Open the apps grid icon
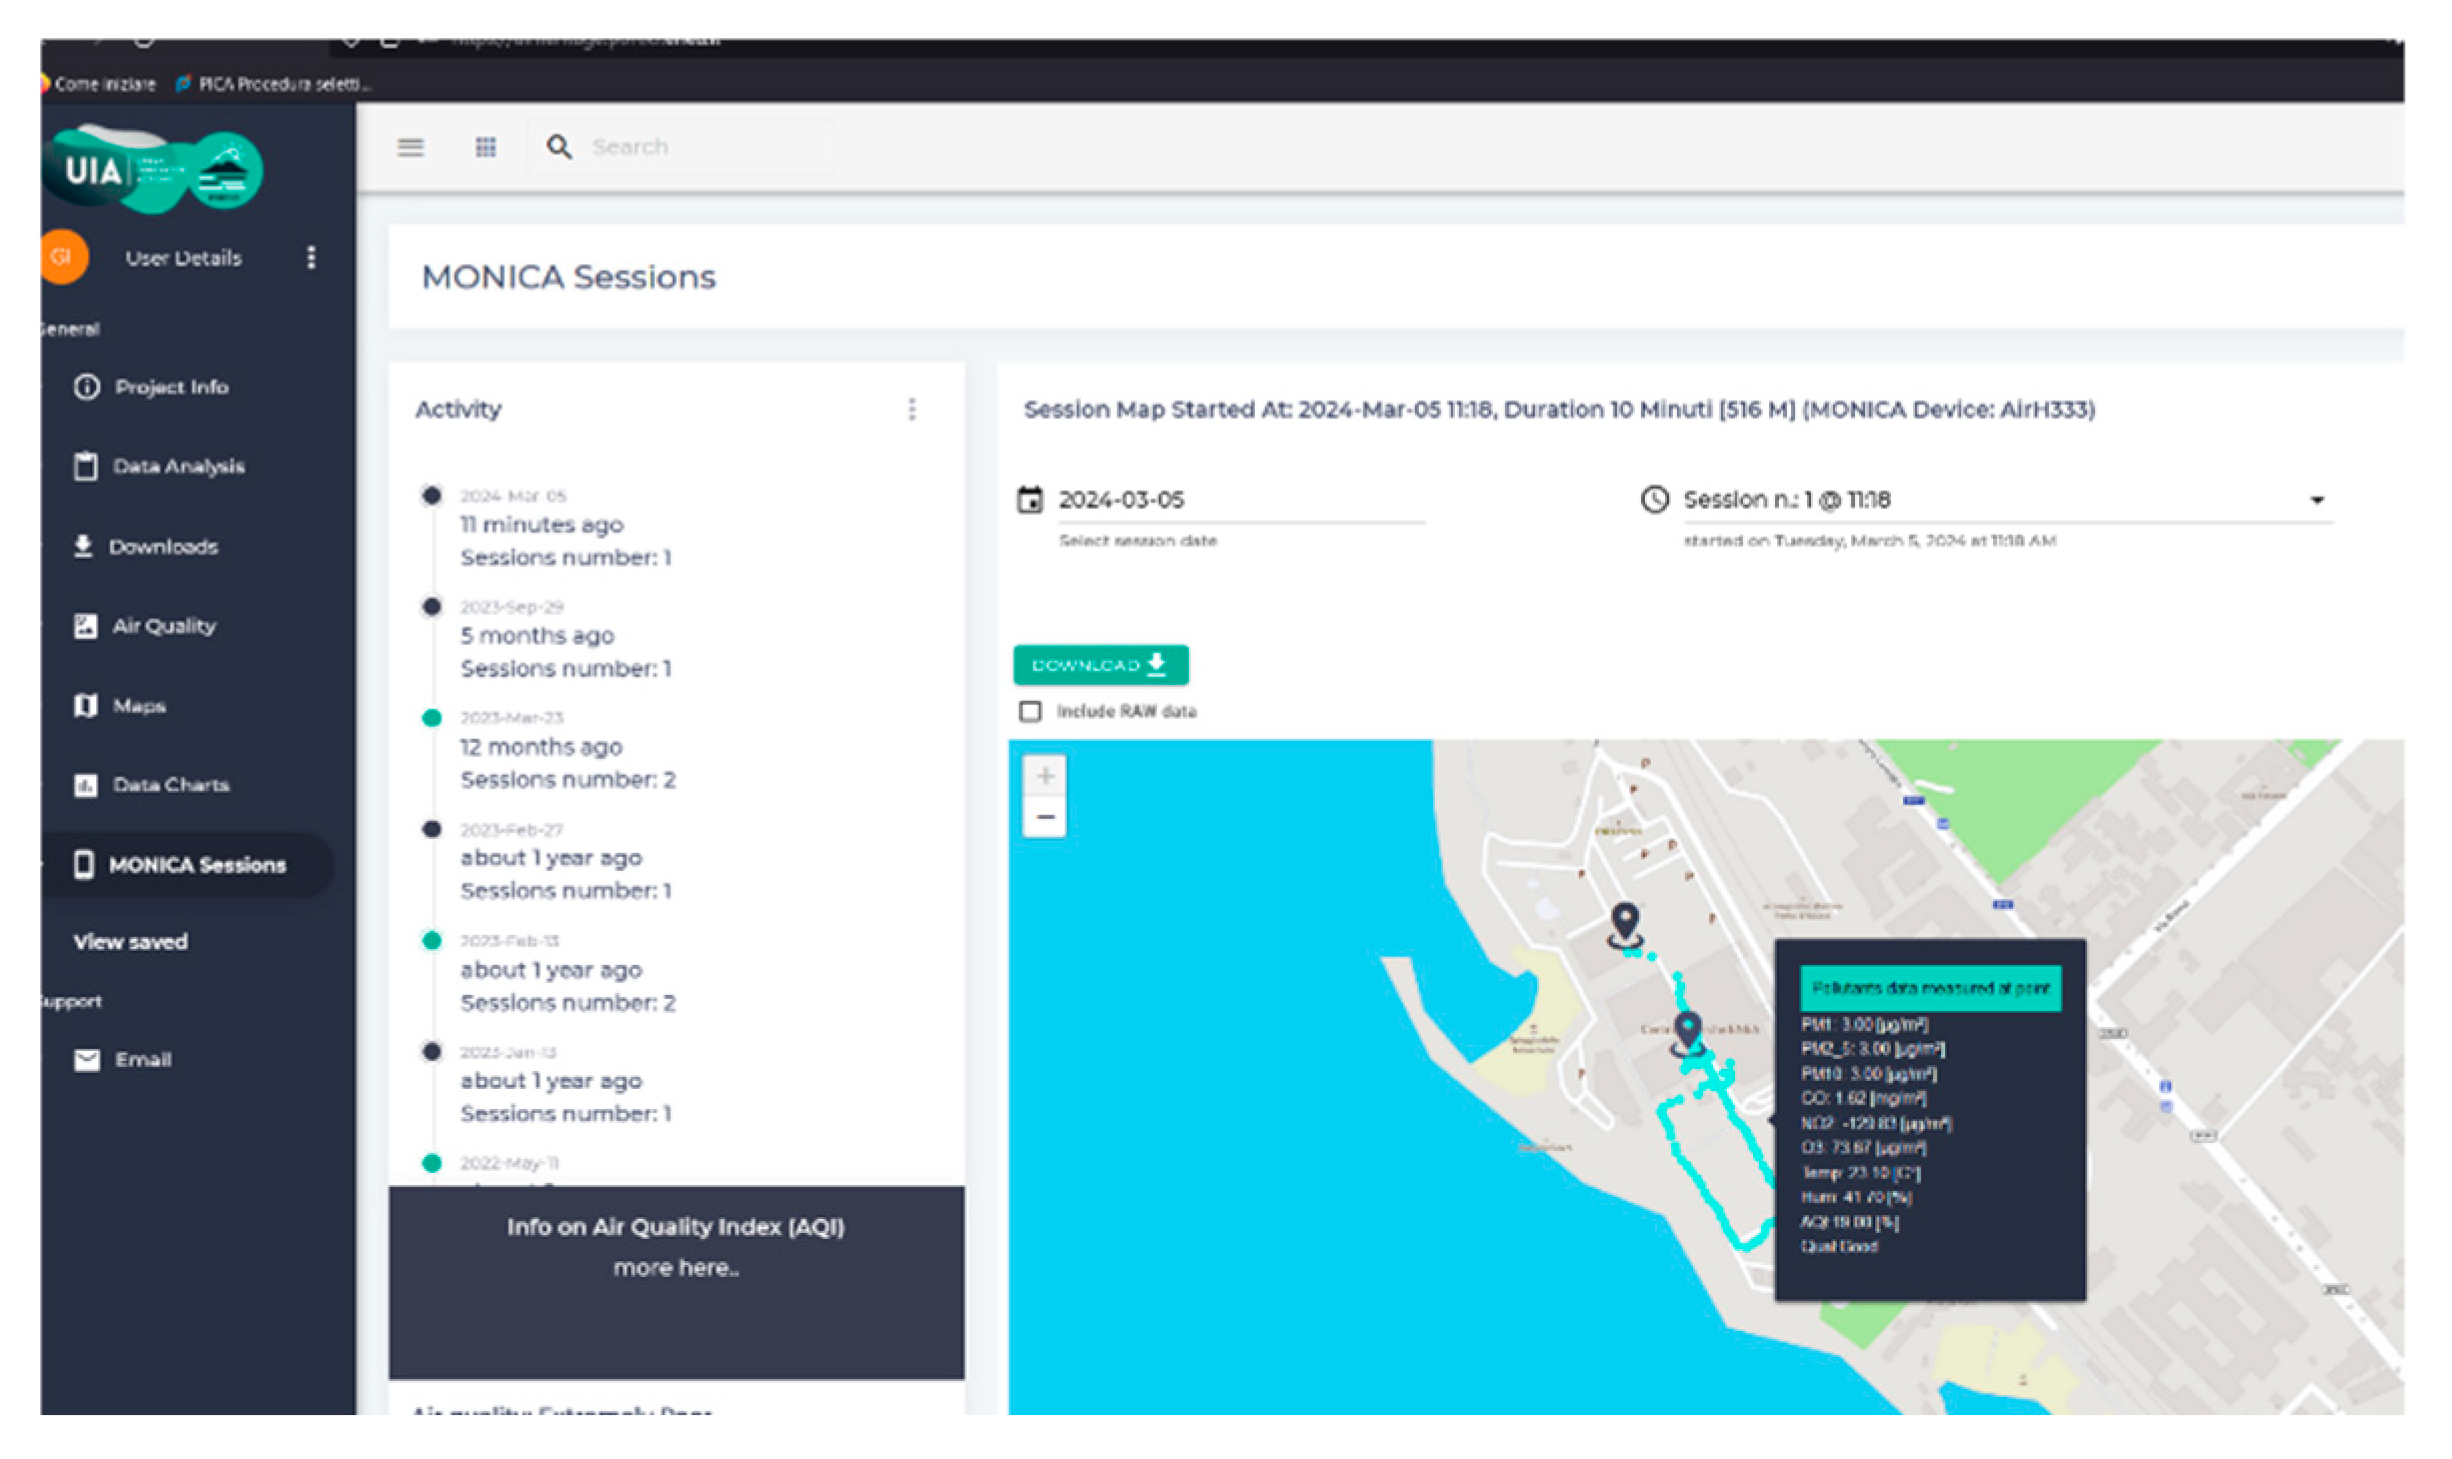 486,147
